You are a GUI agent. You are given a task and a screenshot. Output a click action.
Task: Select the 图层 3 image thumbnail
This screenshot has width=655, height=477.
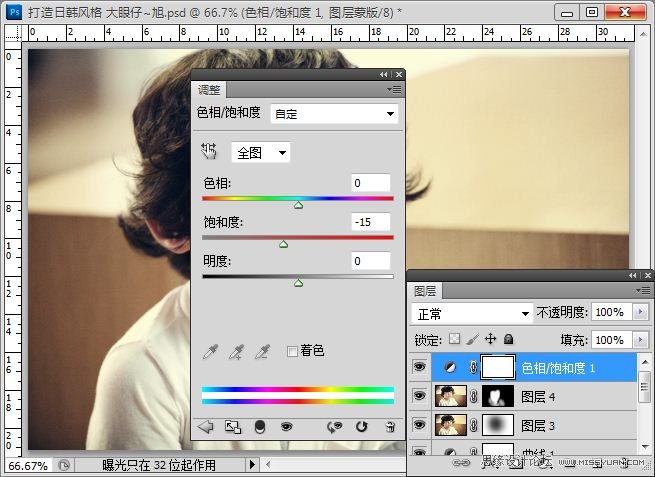[x=451, y=425]
